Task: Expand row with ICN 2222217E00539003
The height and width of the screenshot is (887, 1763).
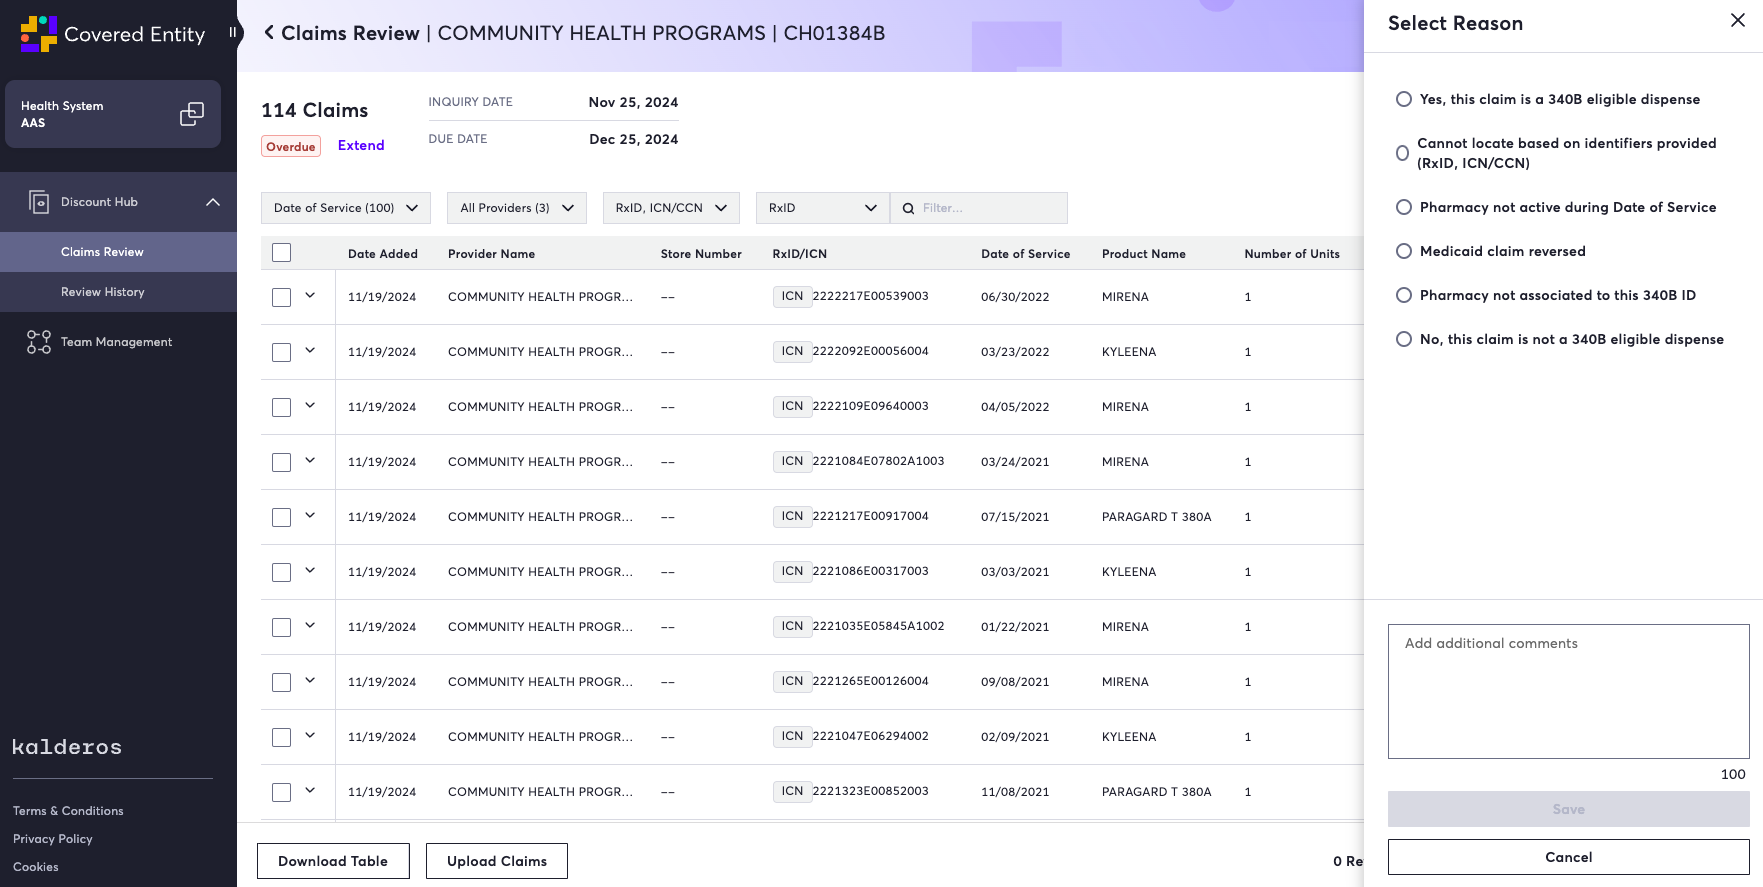Action: pos(310,295)
